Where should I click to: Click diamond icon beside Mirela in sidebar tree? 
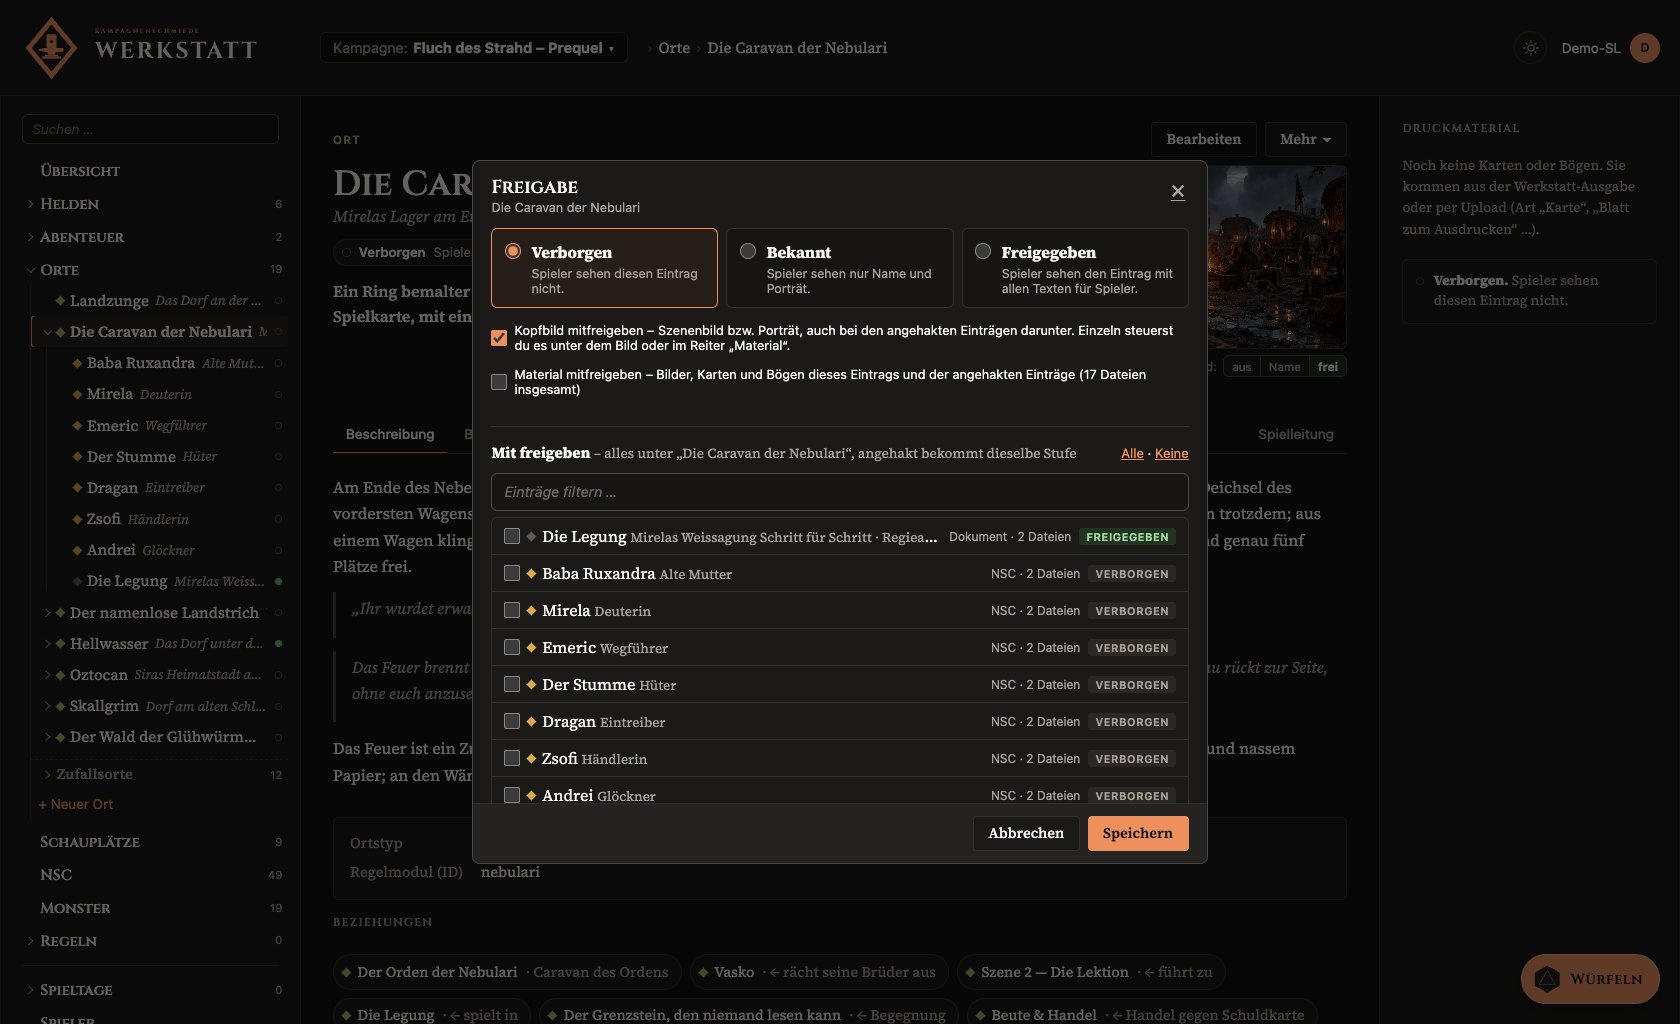(x=77, y=394)
